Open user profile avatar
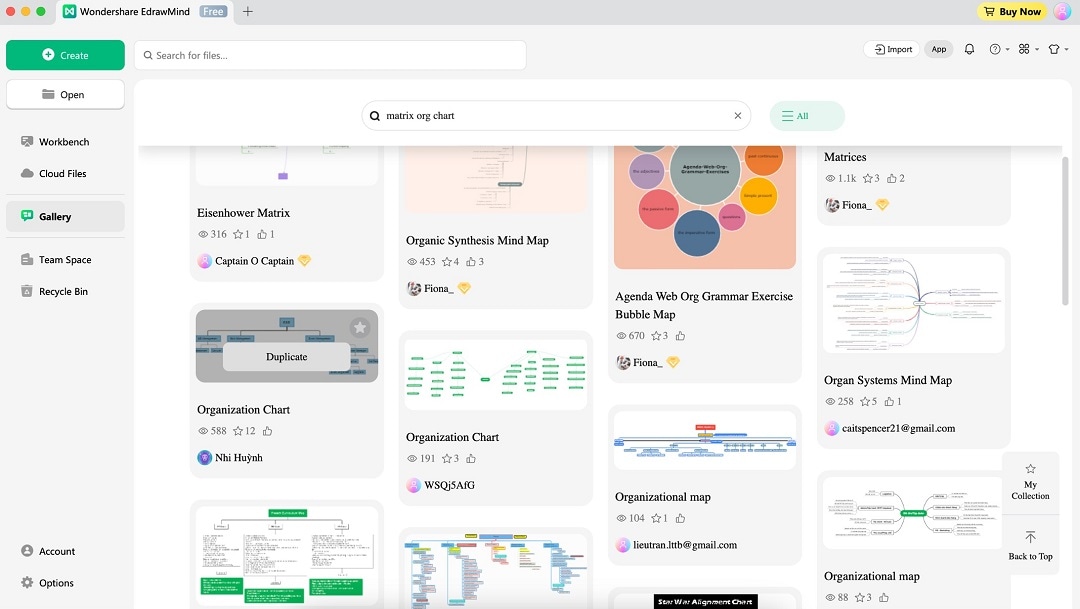This screenshot has width=1080, height=609. pyautogui.click(x=1062, y=12)
